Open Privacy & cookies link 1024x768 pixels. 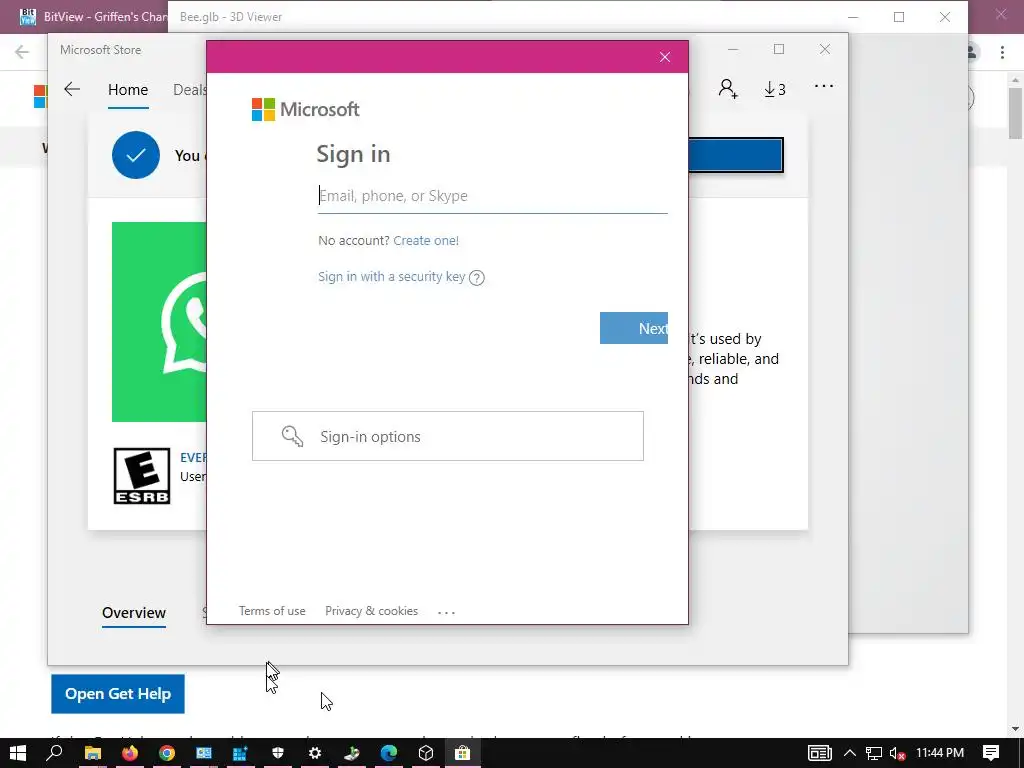point(372,611)
